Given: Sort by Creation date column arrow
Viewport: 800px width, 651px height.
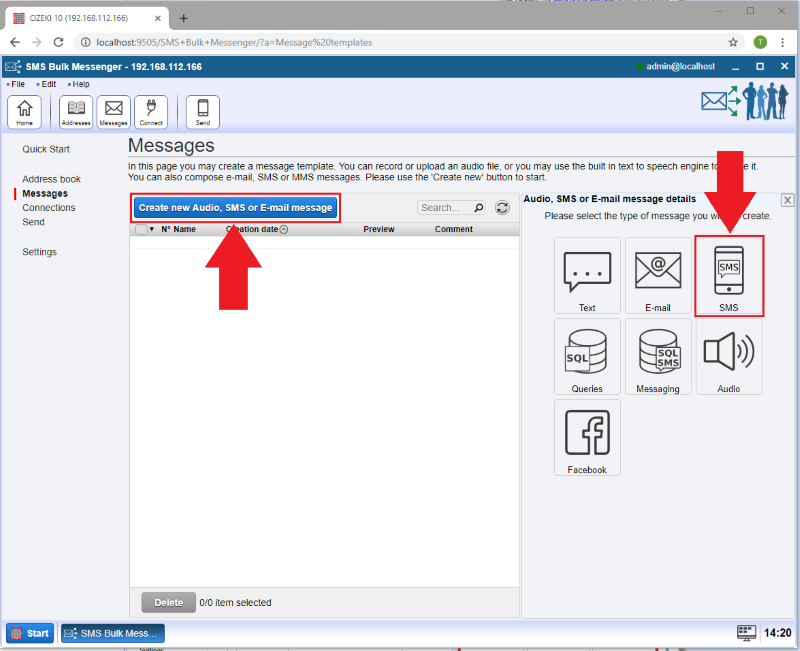Looking at the screenshot, I should [x=284, y=229].
